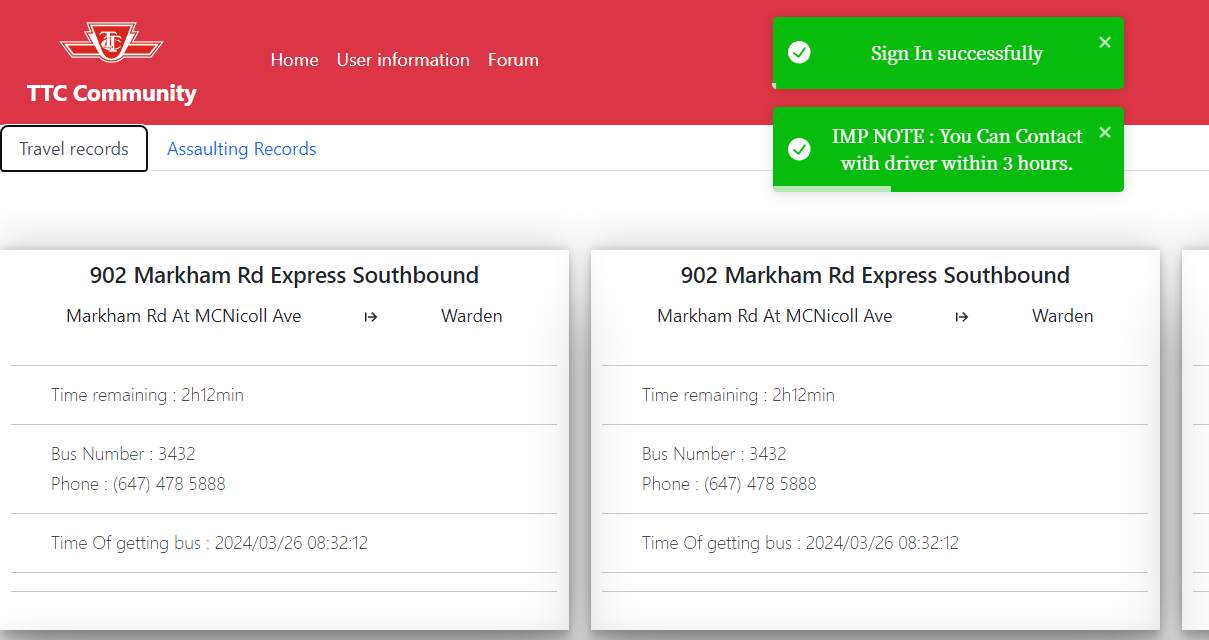This screenshot has width=1209, height=640.
Task: Click the driver phone number in right card
Action: coord(760,484)
